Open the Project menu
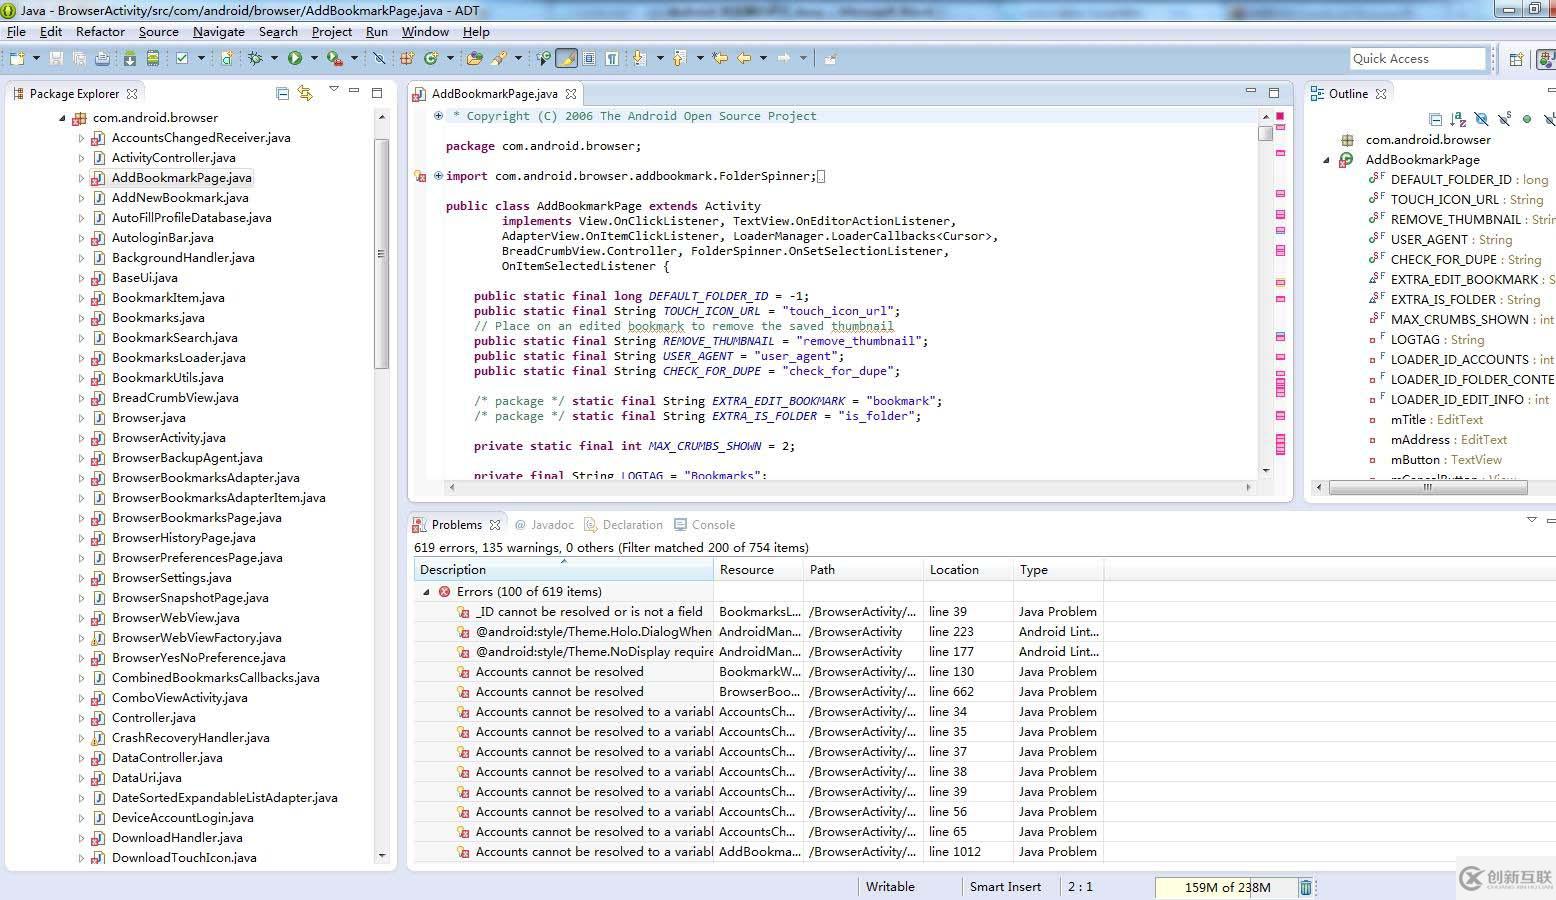Image resolution: width=1556 pixels, height=900 pixels. point(332,32)
